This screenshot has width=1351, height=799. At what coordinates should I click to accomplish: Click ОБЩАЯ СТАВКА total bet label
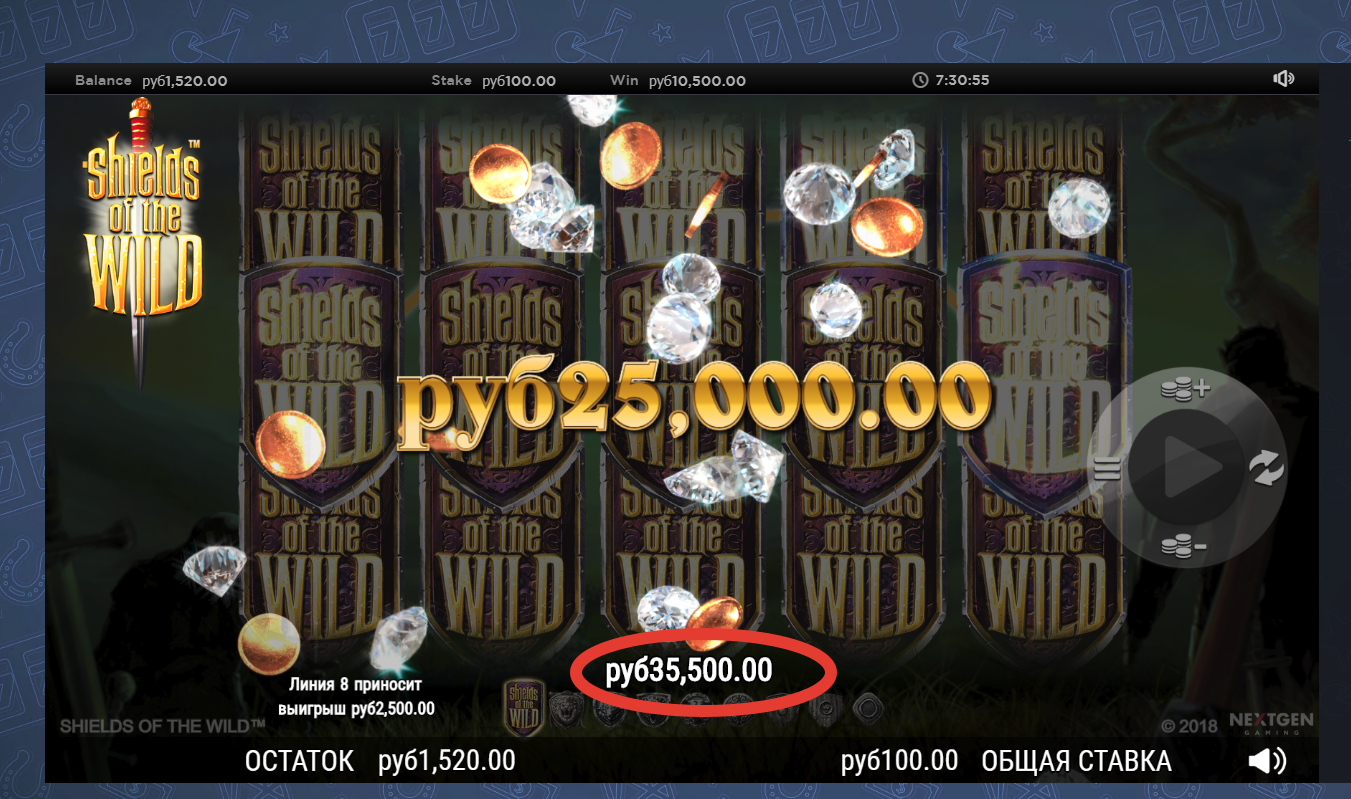pyautogui.click(x=1076, y=762)
